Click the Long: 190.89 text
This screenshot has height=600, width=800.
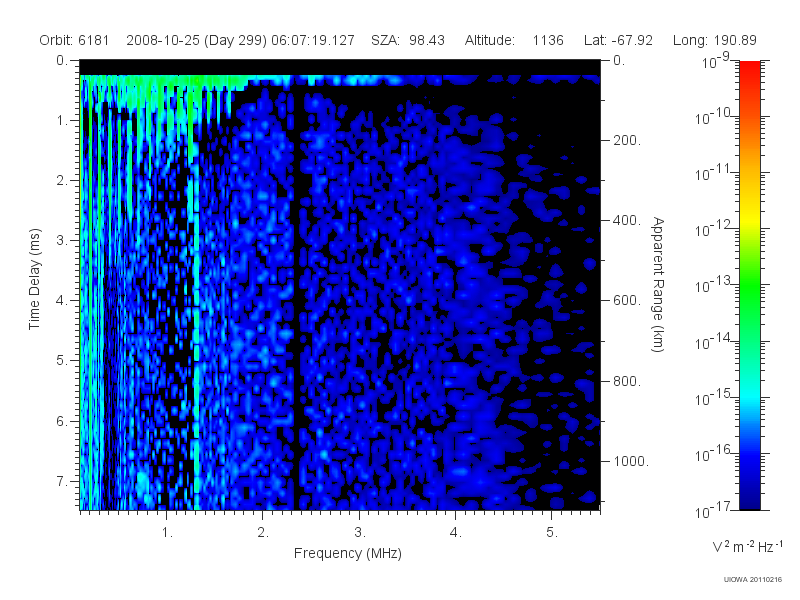(x=714, y=40)
